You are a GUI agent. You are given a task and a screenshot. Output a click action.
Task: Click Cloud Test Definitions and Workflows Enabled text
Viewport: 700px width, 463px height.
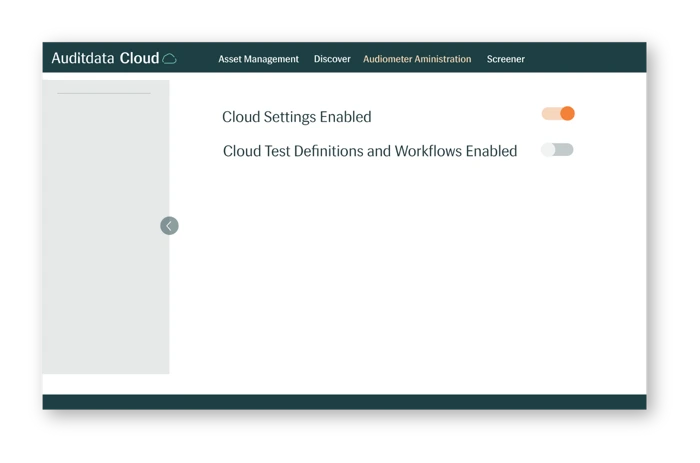pos(369,152)
